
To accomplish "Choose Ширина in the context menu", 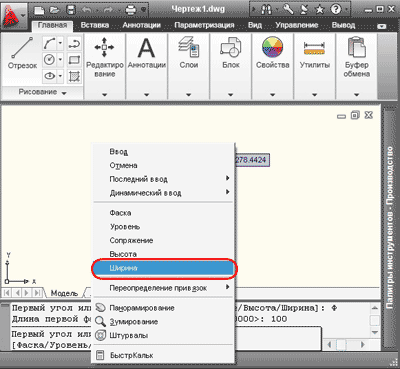I will pyautogui.click(x=163, y=268).
